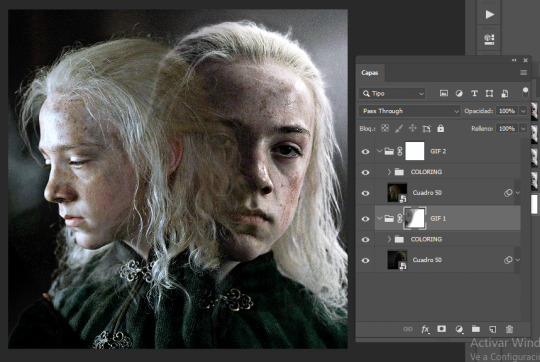This screenshot has width=540, height=362.
Task: Hide the COLORING group under GIF 2
Action: pos(366,172)
